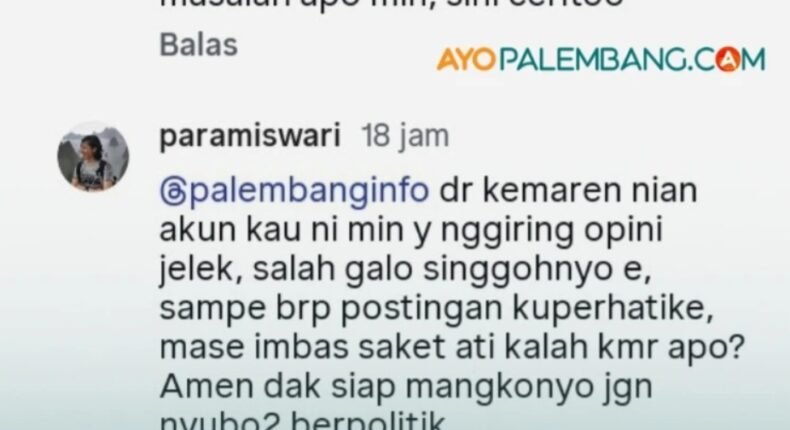
Task: Select the comment line starting 'akun kau ni'
Action: click(411, 230)
